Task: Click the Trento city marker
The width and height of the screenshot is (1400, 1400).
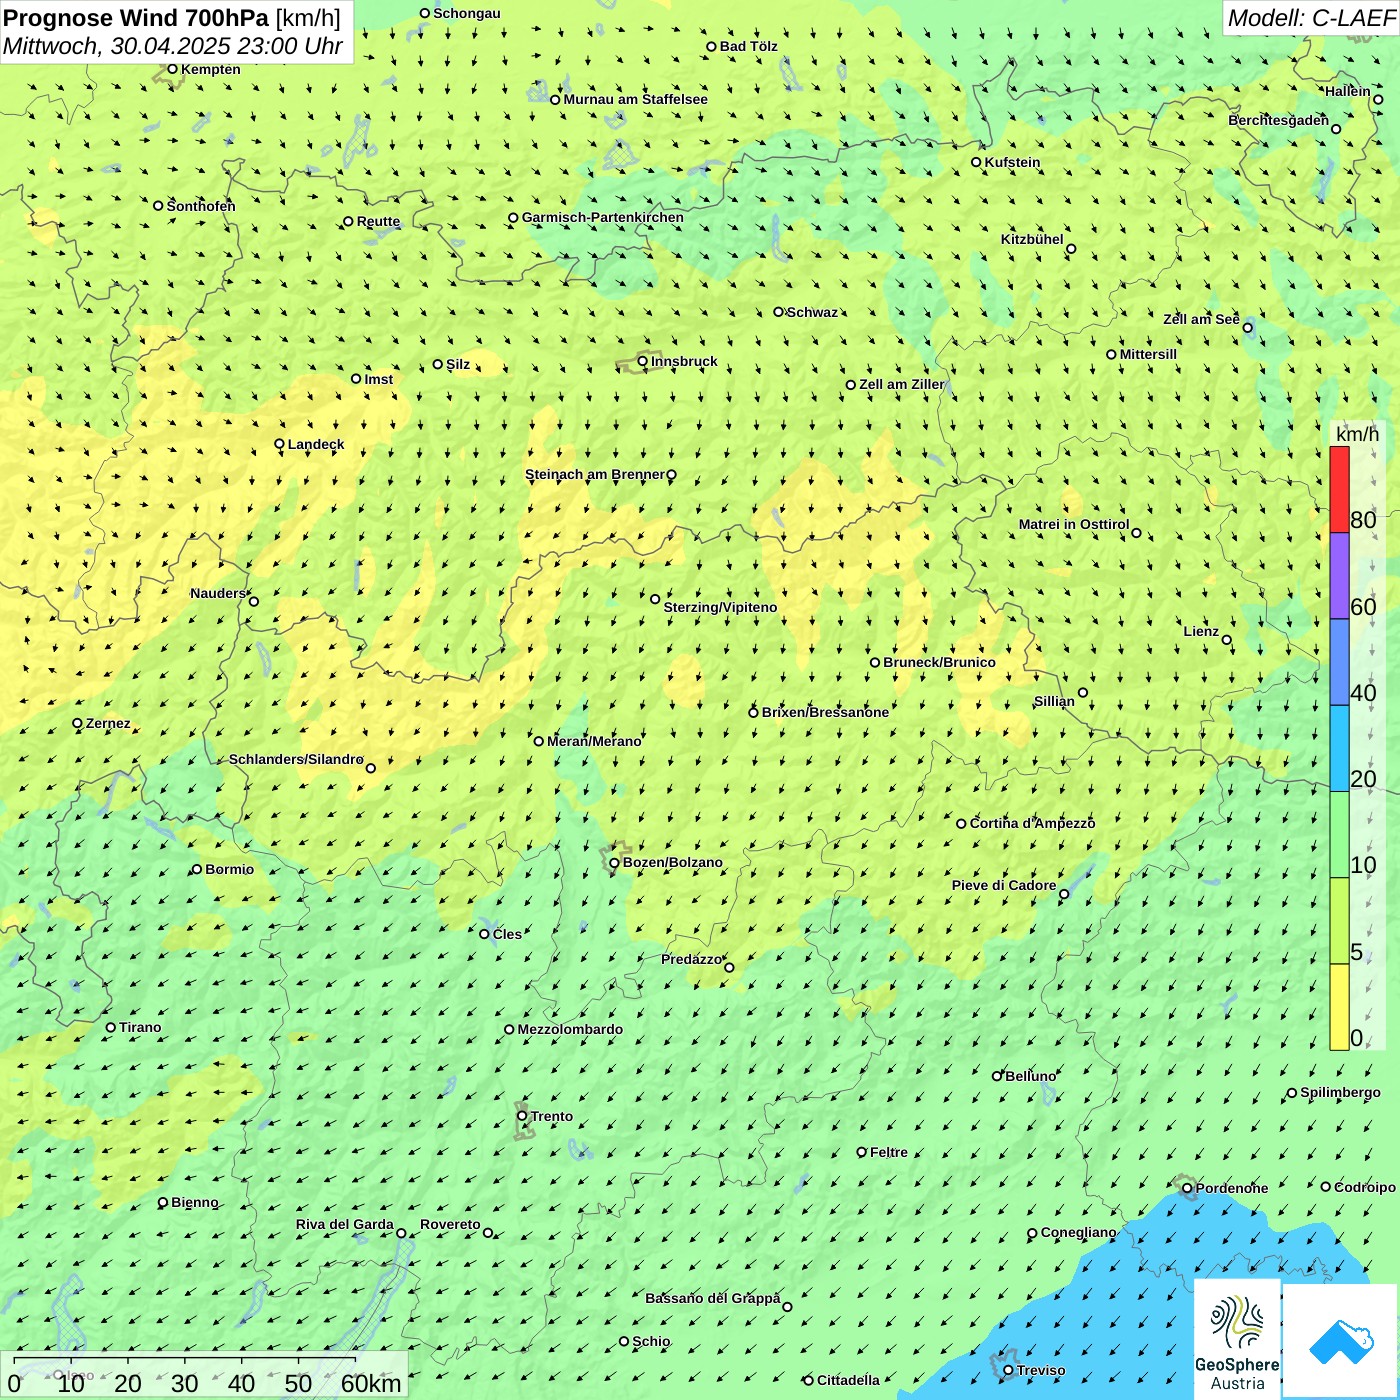Action: [522, 1116]
